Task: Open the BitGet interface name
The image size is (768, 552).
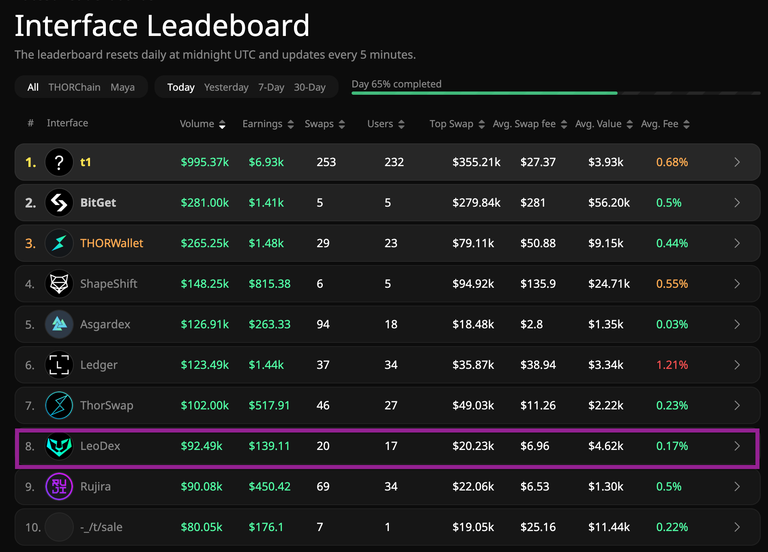Action: coord(98,203)
